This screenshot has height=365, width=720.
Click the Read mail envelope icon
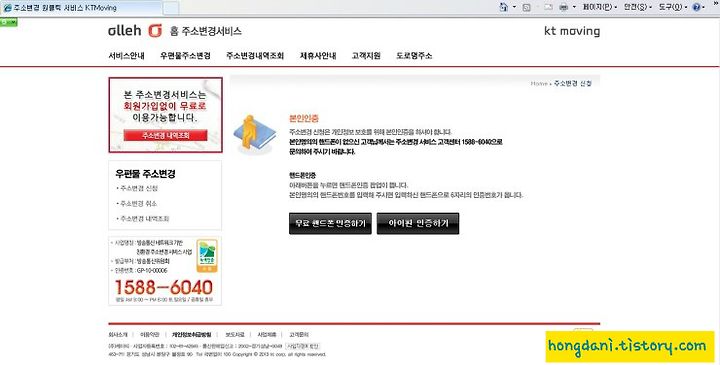click(x=548, y=7)
